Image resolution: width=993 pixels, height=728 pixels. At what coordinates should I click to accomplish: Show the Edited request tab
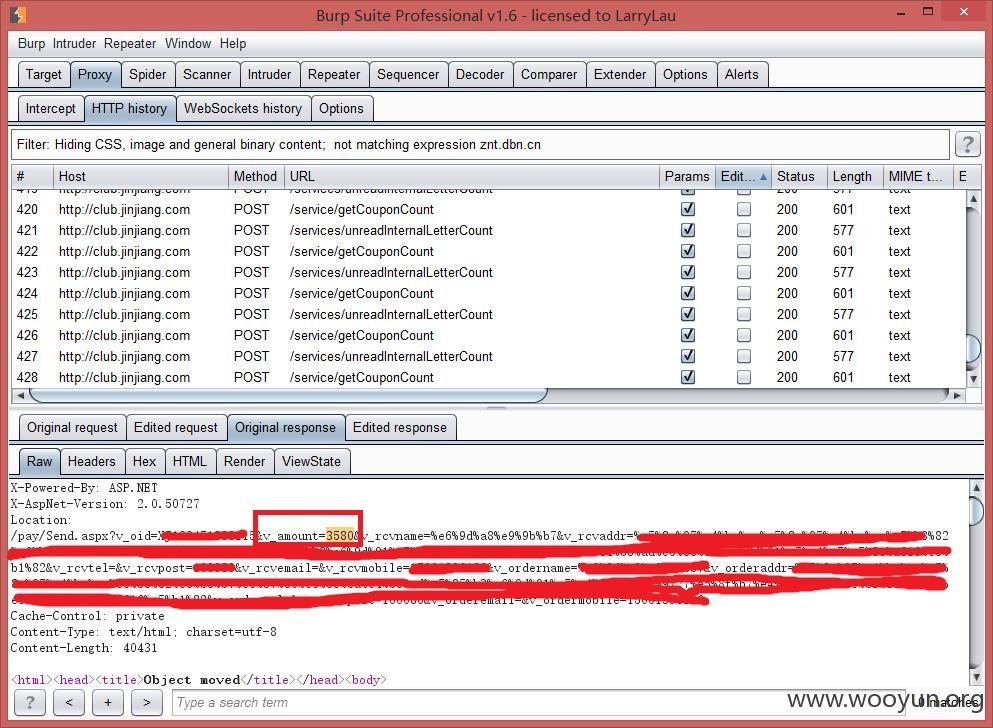(175, 428)
